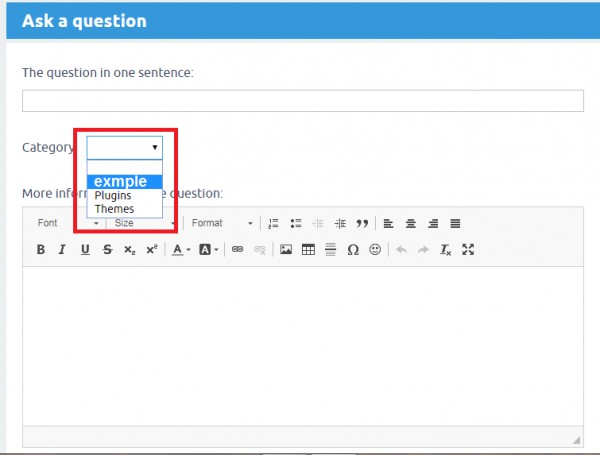Viewport: 600px width, 455px height.
Task: Select the Plugins category option
Action: (113, 196)
